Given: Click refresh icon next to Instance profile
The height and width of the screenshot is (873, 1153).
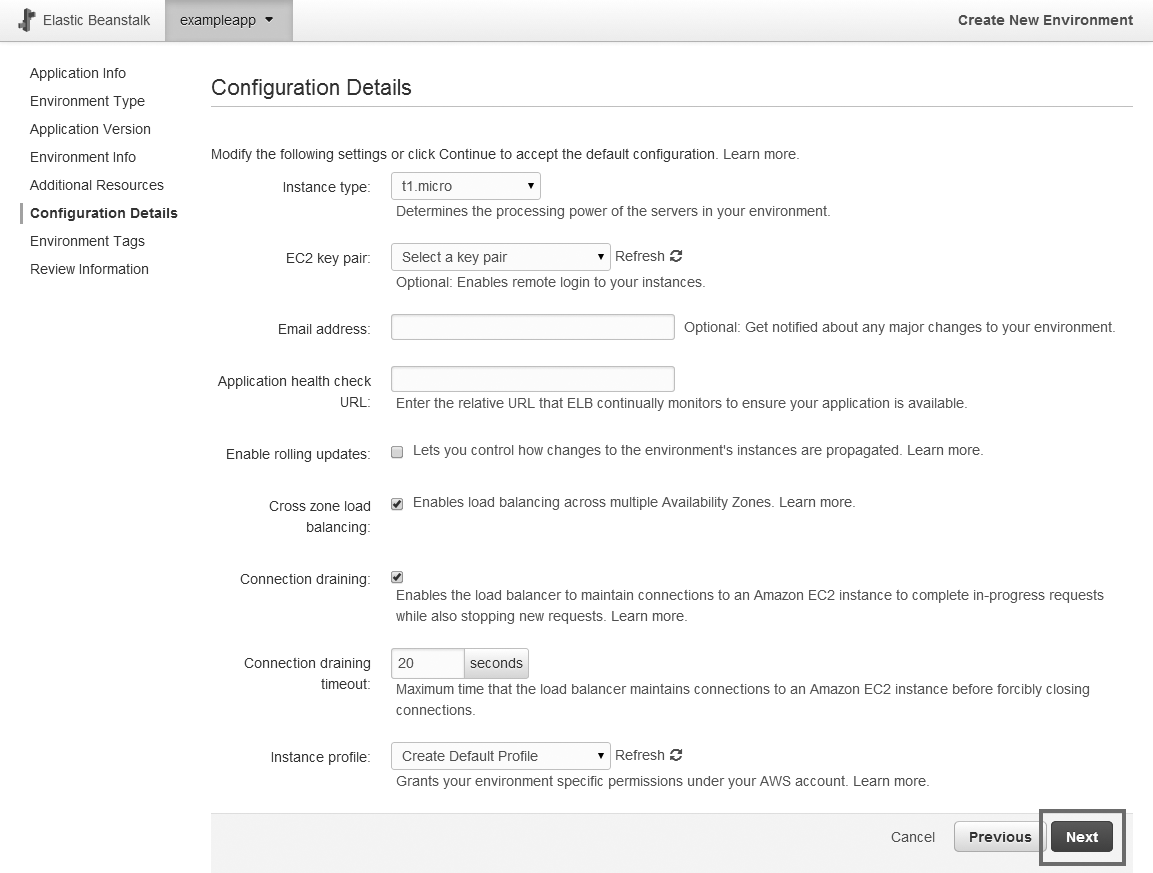Looking at the screenshot, I should point(677,755).
